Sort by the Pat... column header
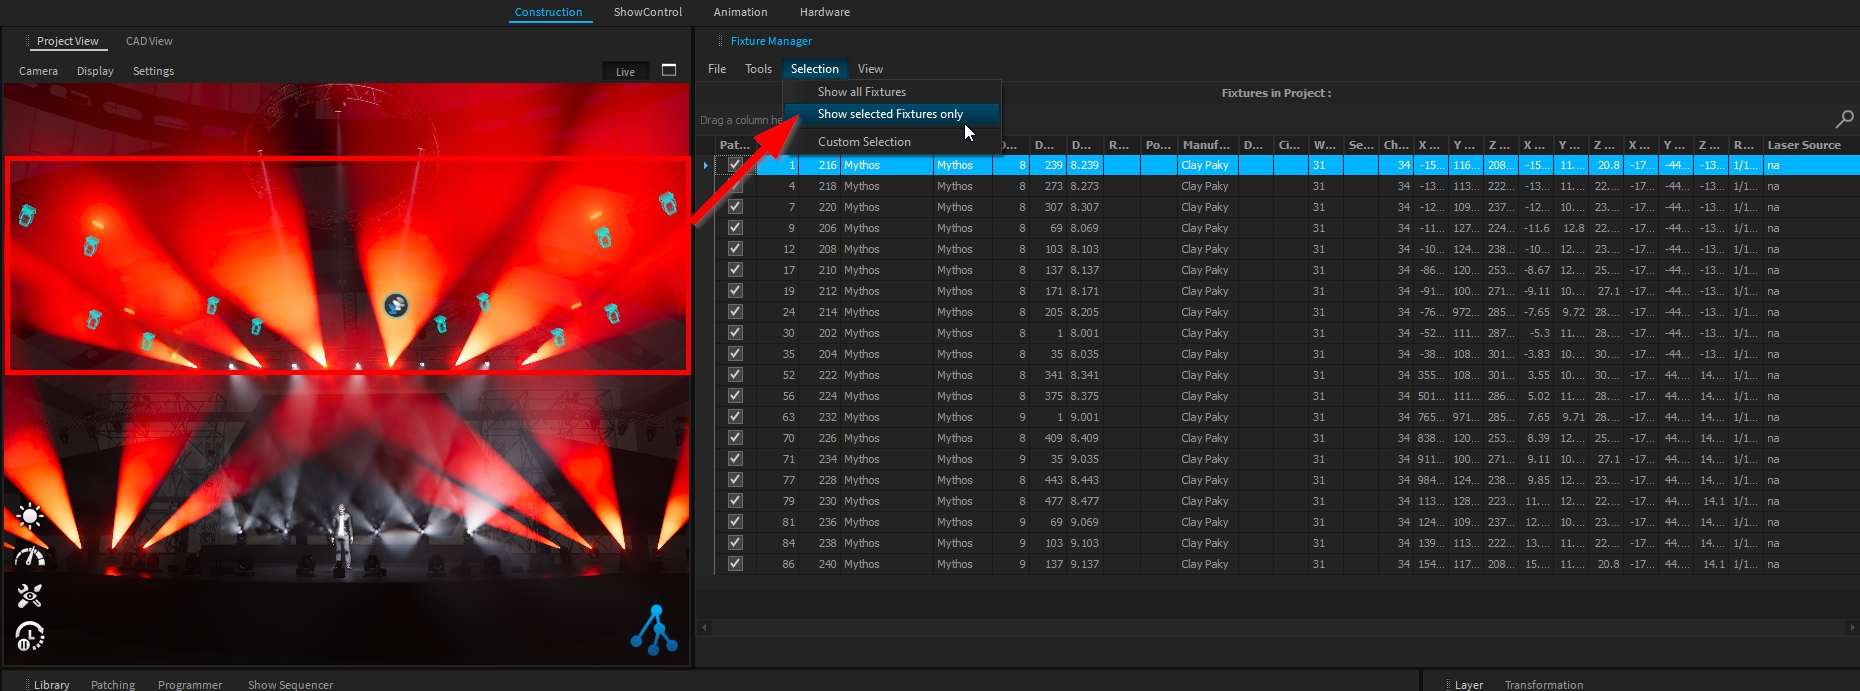The width and height of the screenshot is (1860, 691). (736, 145)
